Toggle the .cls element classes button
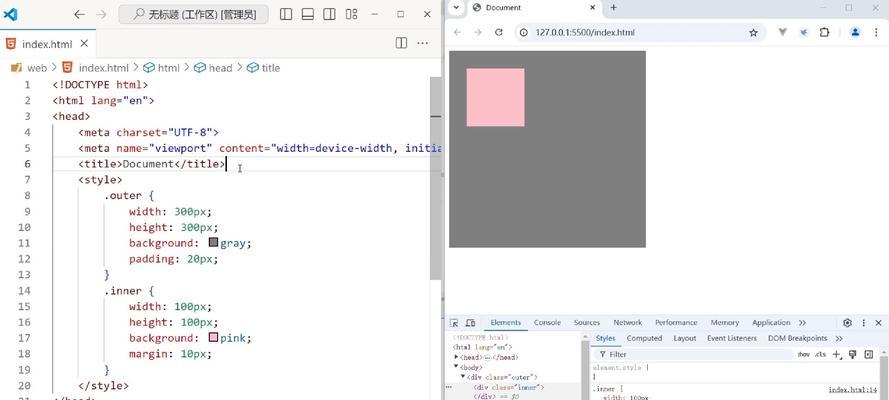889x400 pixels. (820, 355)
